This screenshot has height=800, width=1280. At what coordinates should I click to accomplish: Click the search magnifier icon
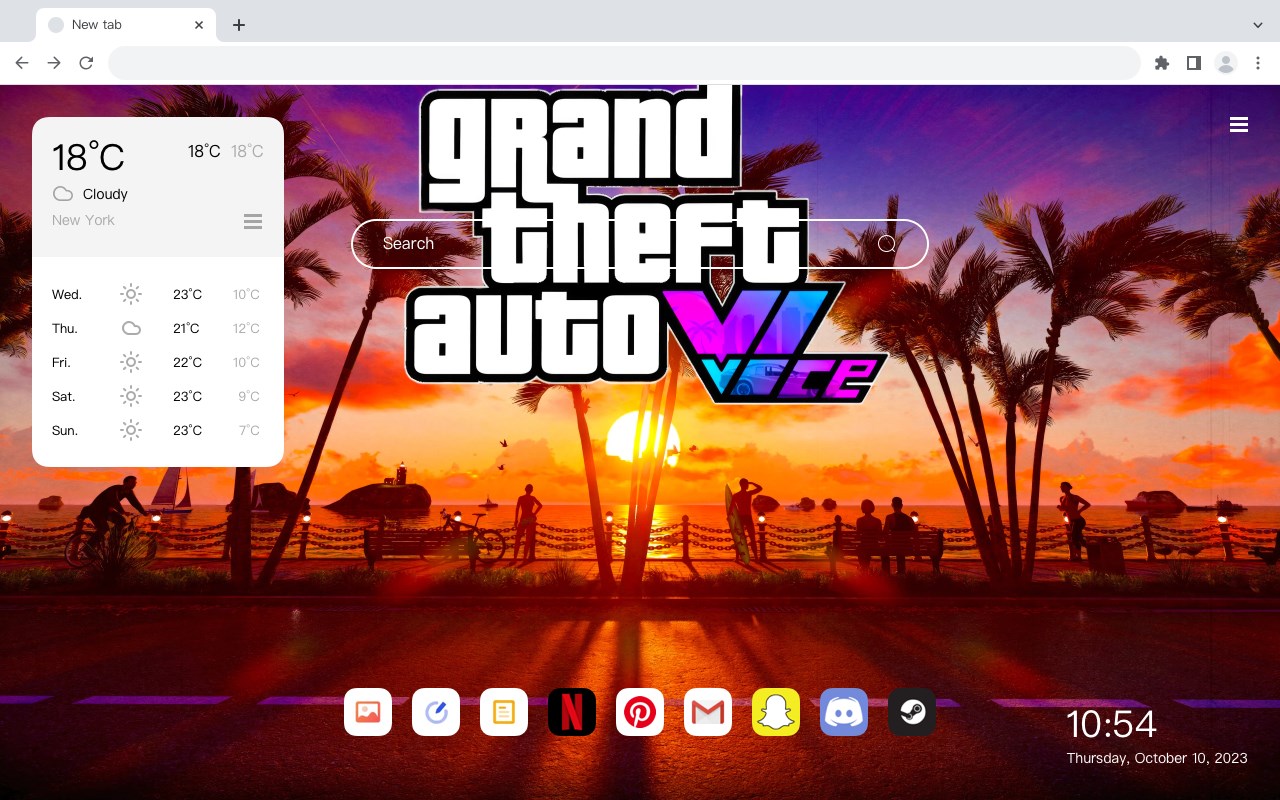(x=887, y=244)
